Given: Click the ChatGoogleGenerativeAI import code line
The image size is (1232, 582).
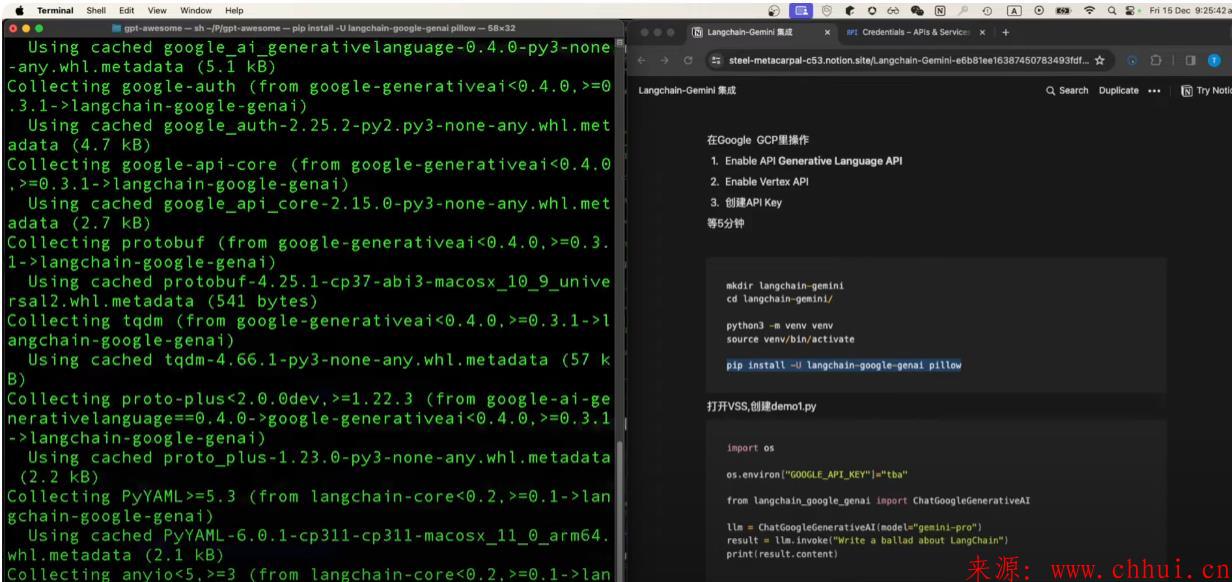Looking at the screenshot, I should pyautogui.click(x=878, y=500).
